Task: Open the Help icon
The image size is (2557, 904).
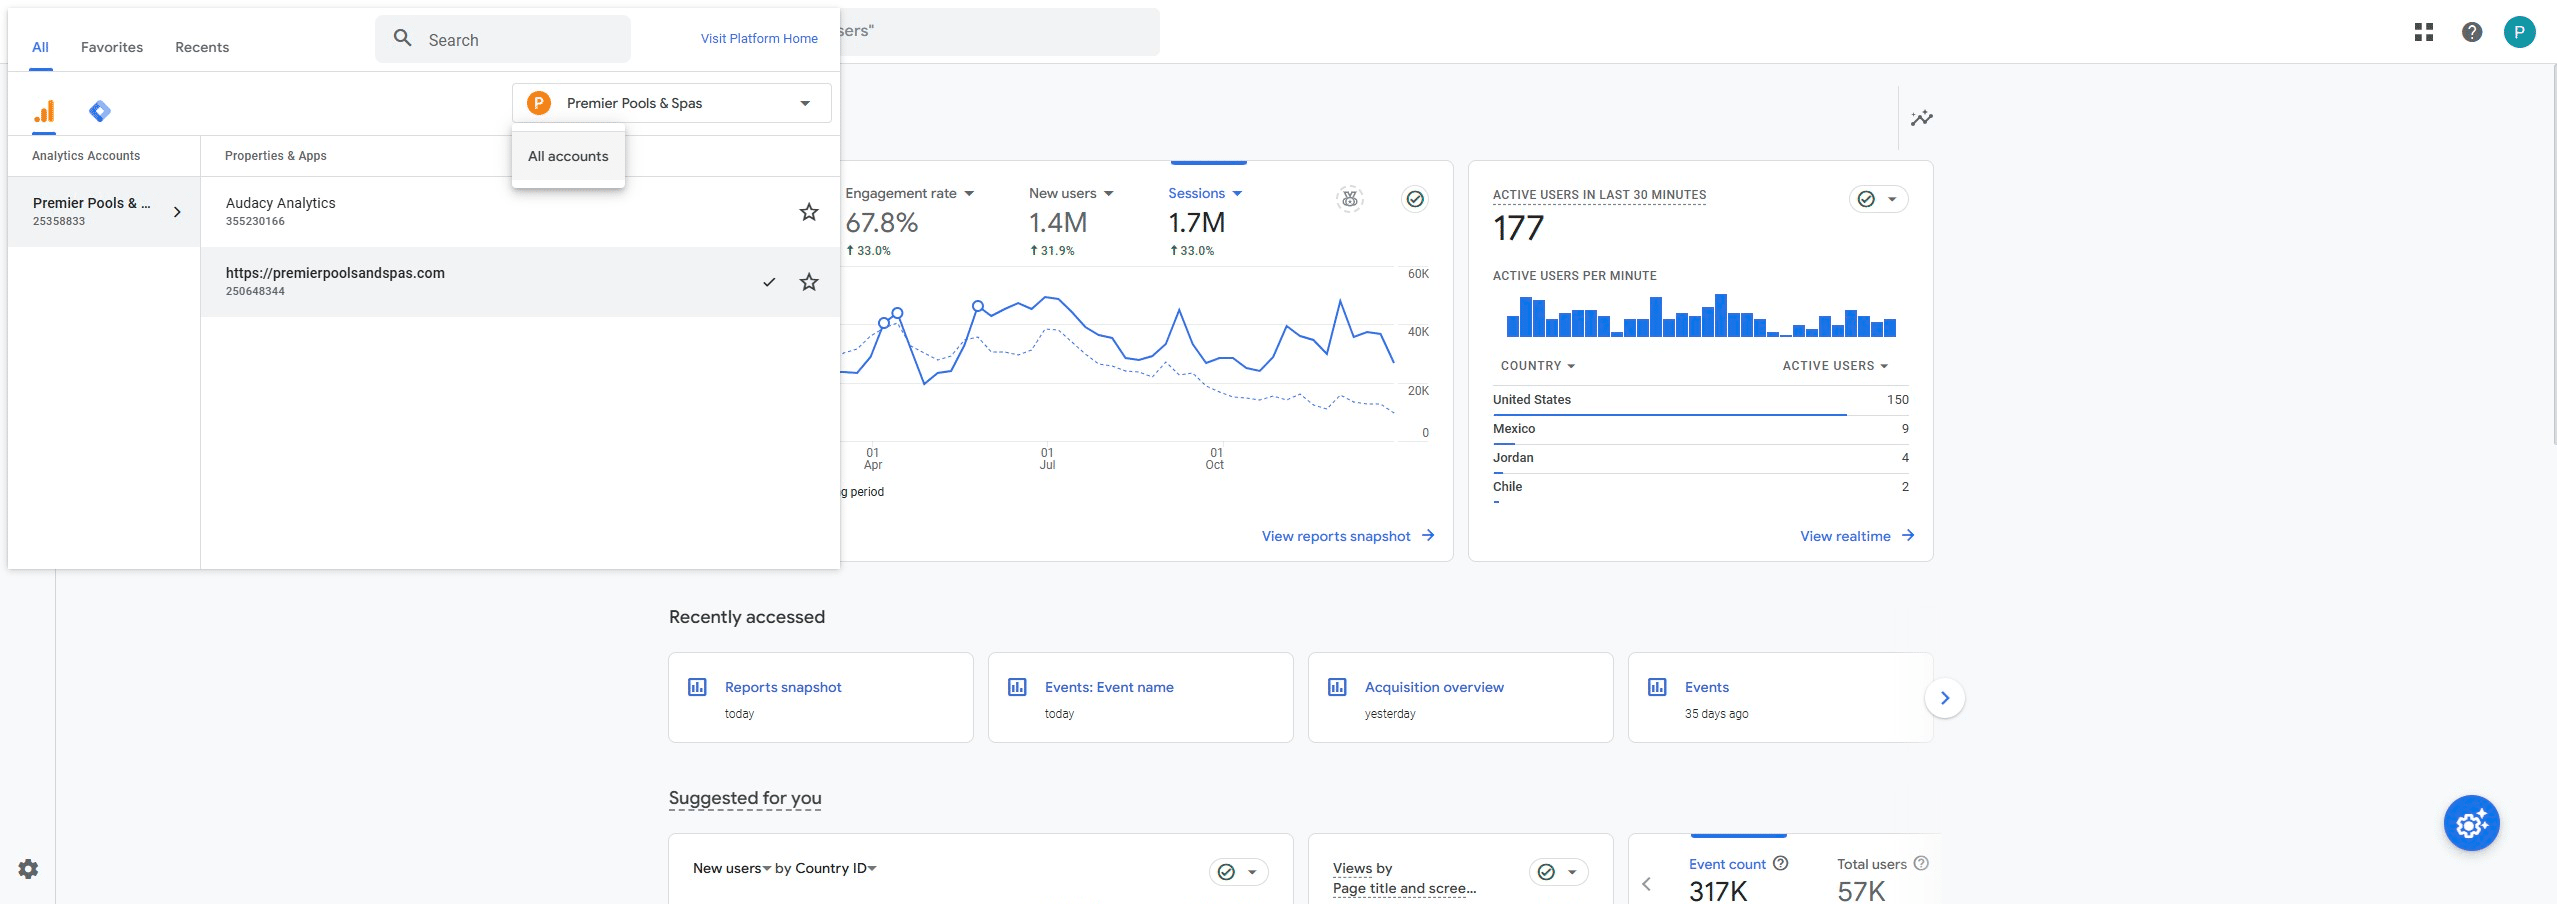Action: click(2471, 32)
